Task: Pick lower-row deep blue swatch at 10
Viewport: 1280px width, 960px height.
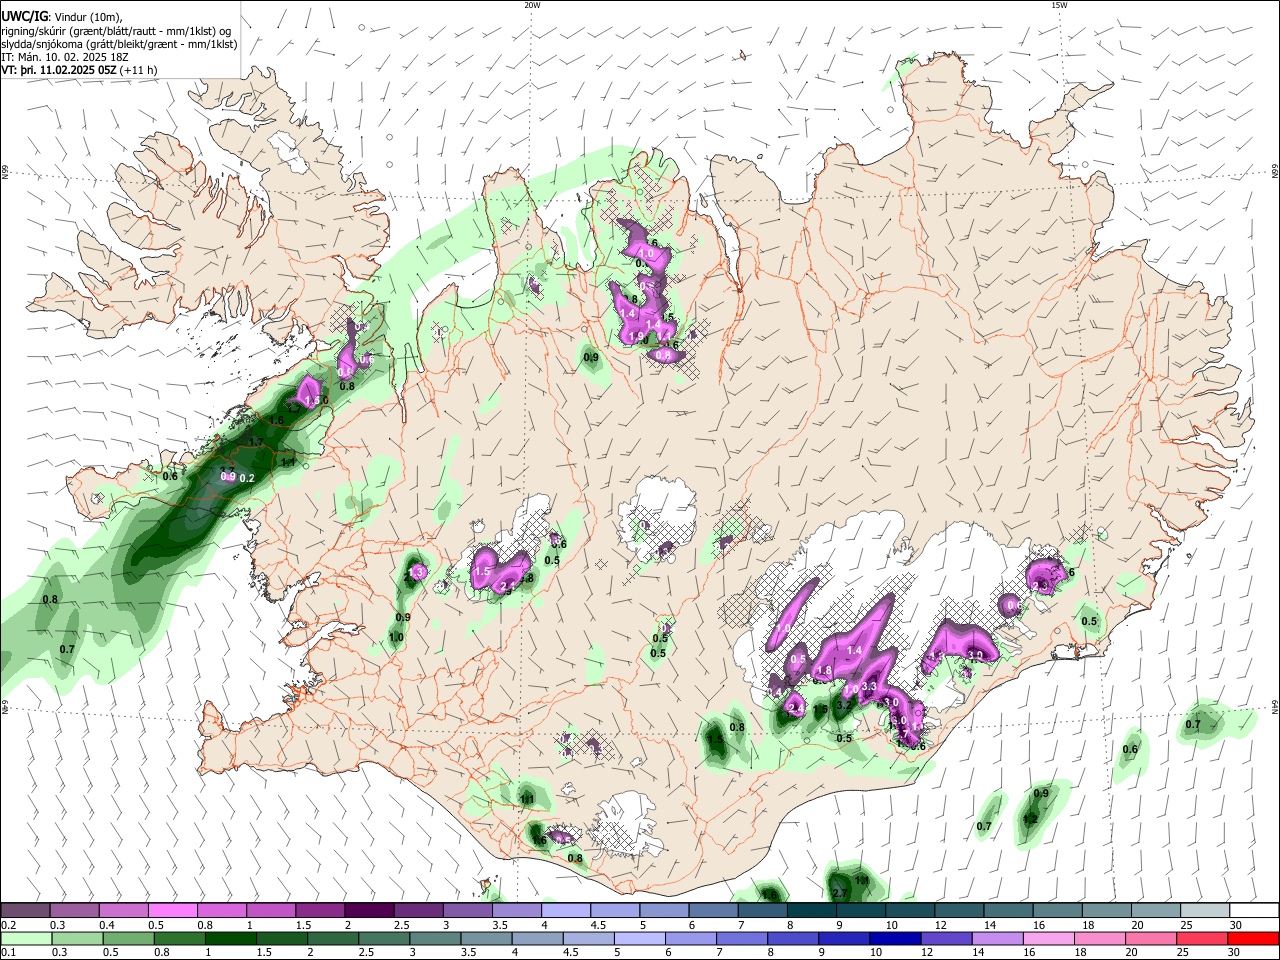Action: [x=896, y=938]
